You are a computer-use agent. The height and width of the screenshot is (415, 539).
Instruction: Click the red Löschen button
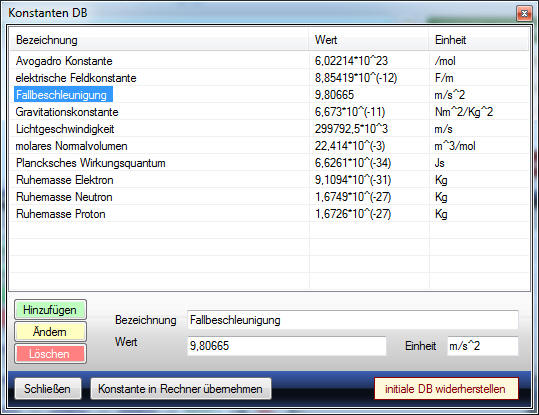[x=50, y=354]
